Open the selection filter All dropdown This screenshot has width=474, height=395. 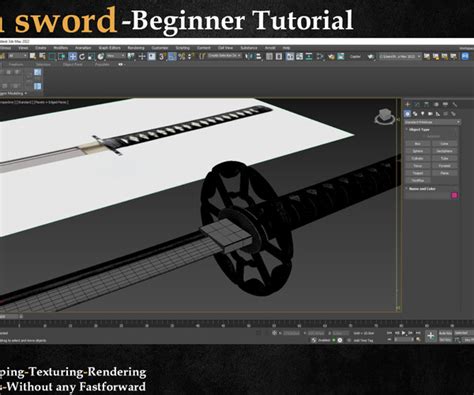pyautogui.click(x=17, y=56)
